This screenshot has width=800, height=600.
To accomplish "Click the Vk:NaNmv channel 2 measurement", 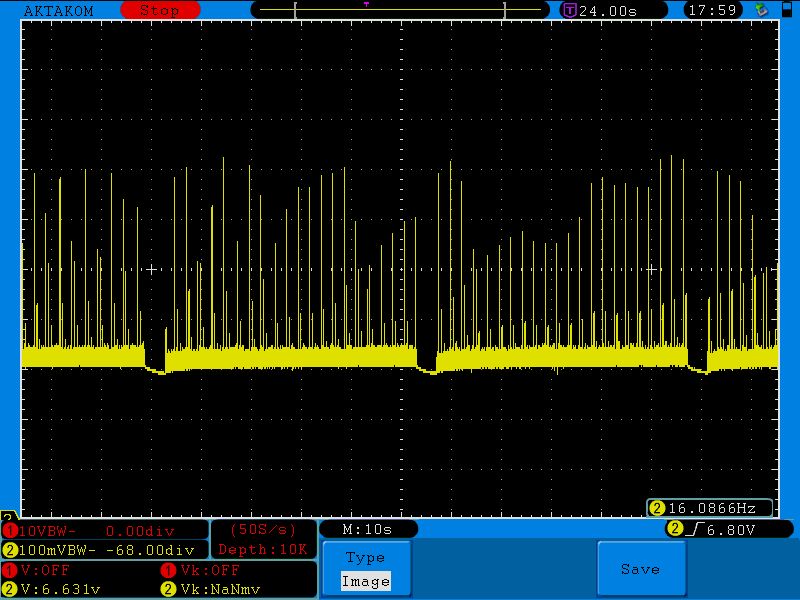I will (x=220, y=589).
